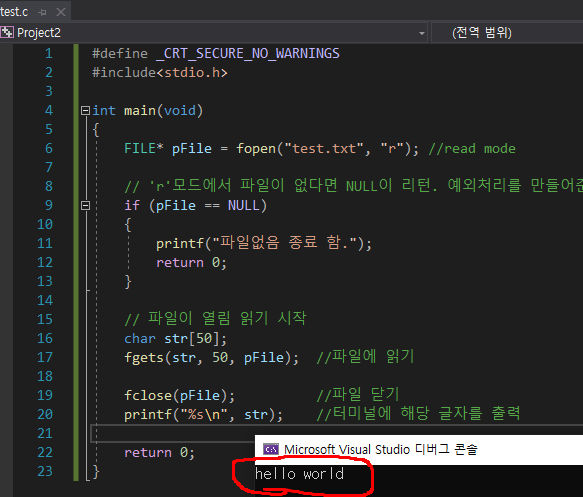Click the return 0; on line 12
583x497 pixels.
191,263
